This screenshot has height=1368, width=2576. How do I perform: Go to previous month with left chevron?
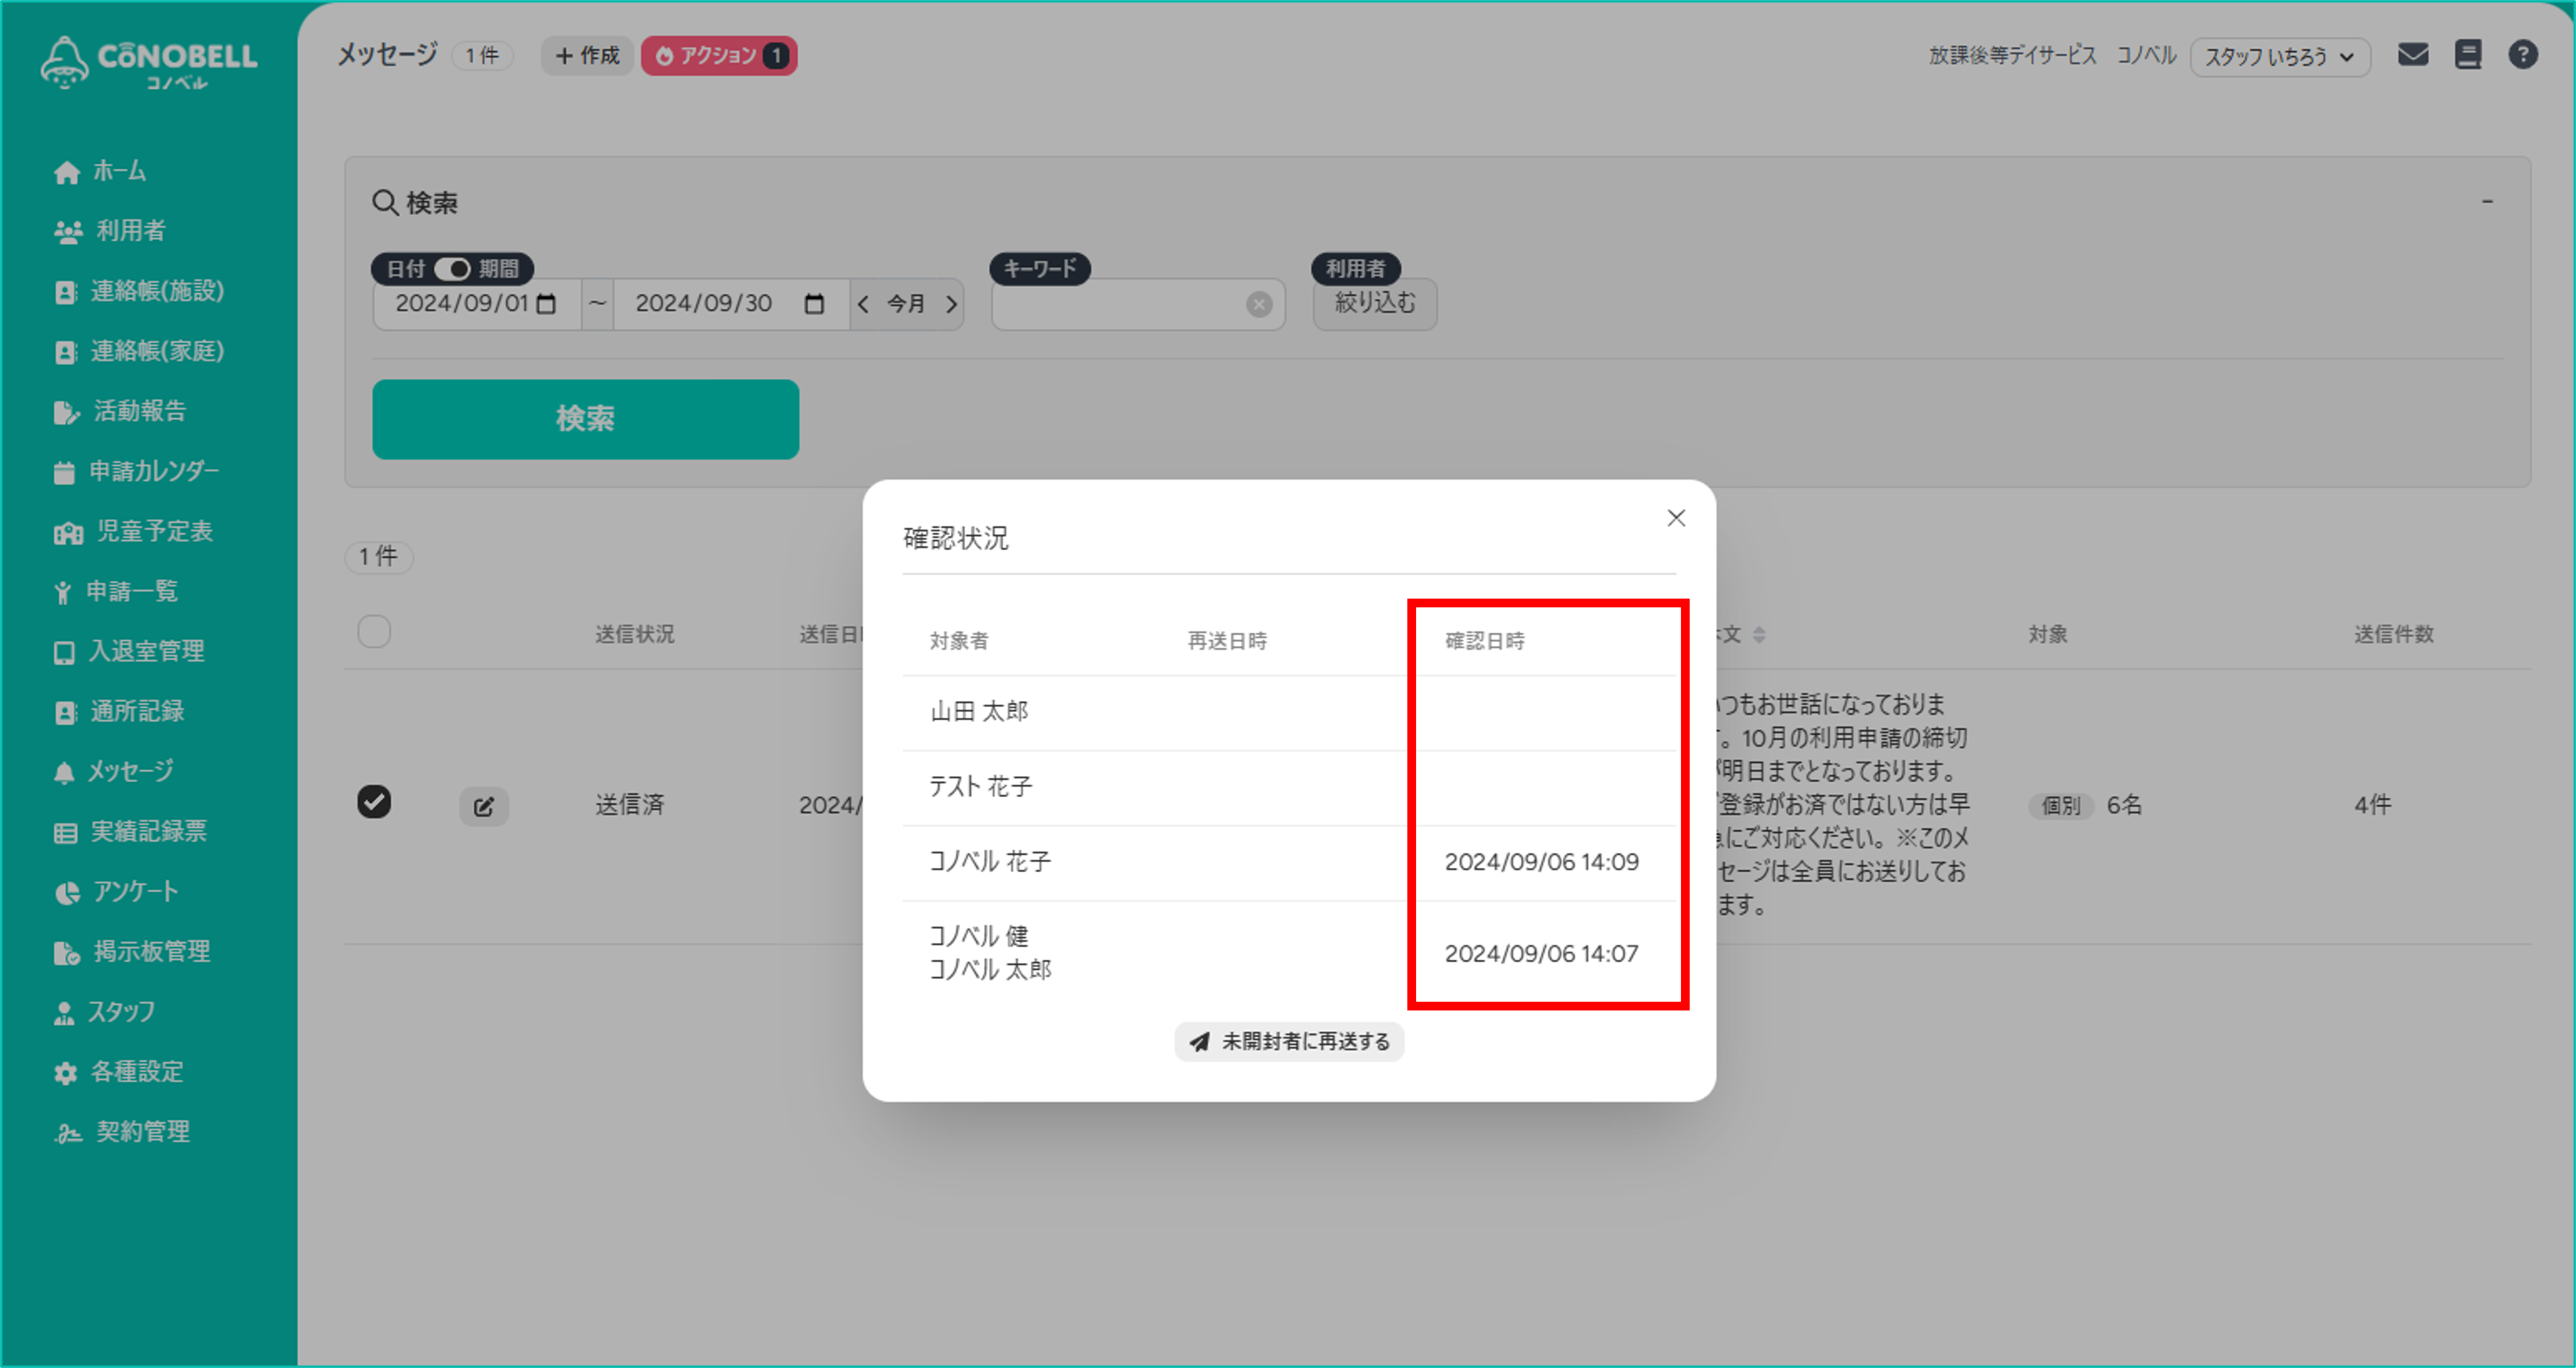click(x=863, y=304)
